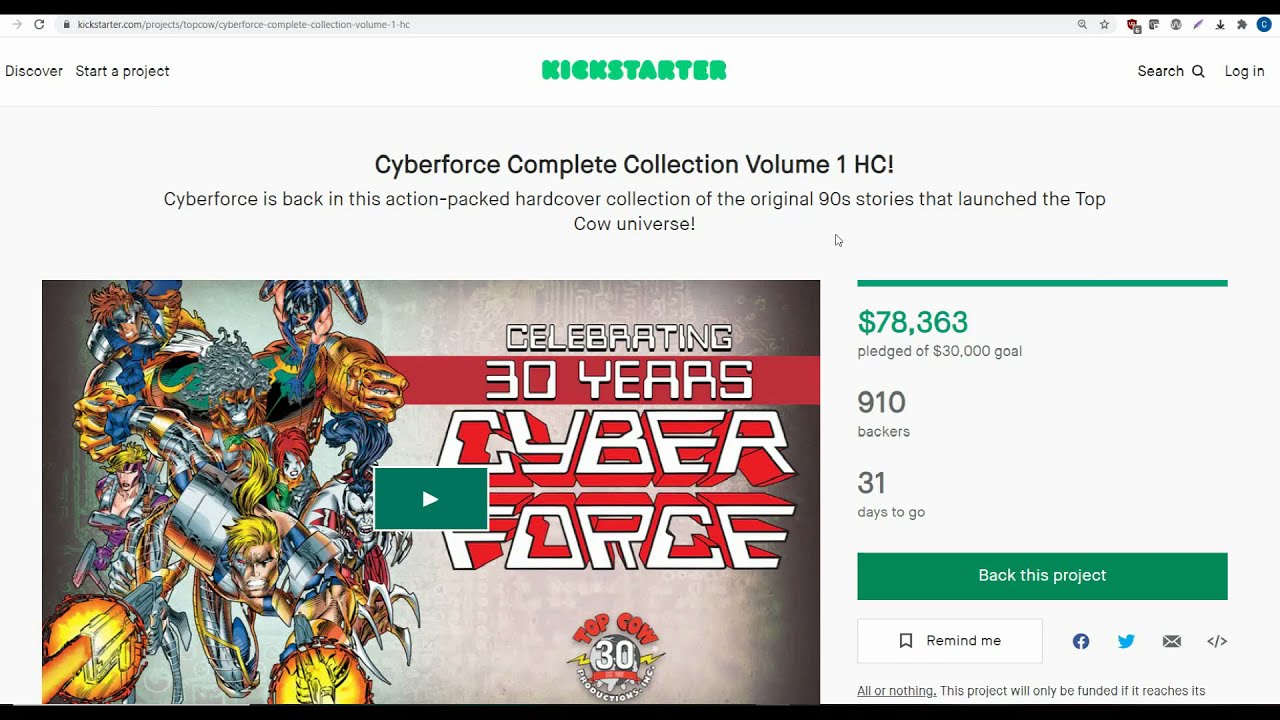This screenshot has width=1280, height=720.
Task: Open the All or nothing link
Action: [896, 691]
